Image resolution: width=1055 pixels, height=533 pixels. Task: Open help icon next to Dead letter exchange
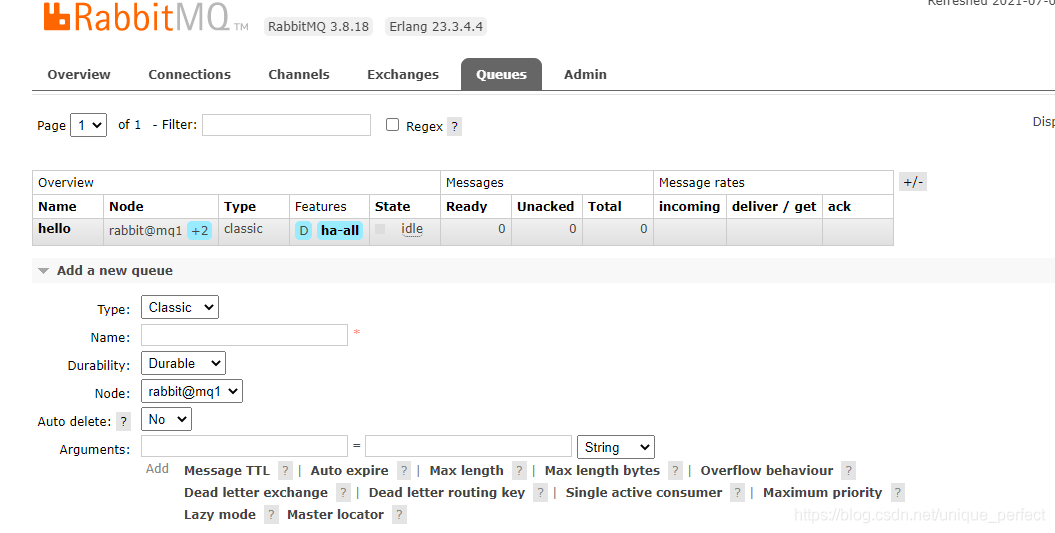pyautogui.click(x=343, y=493)
